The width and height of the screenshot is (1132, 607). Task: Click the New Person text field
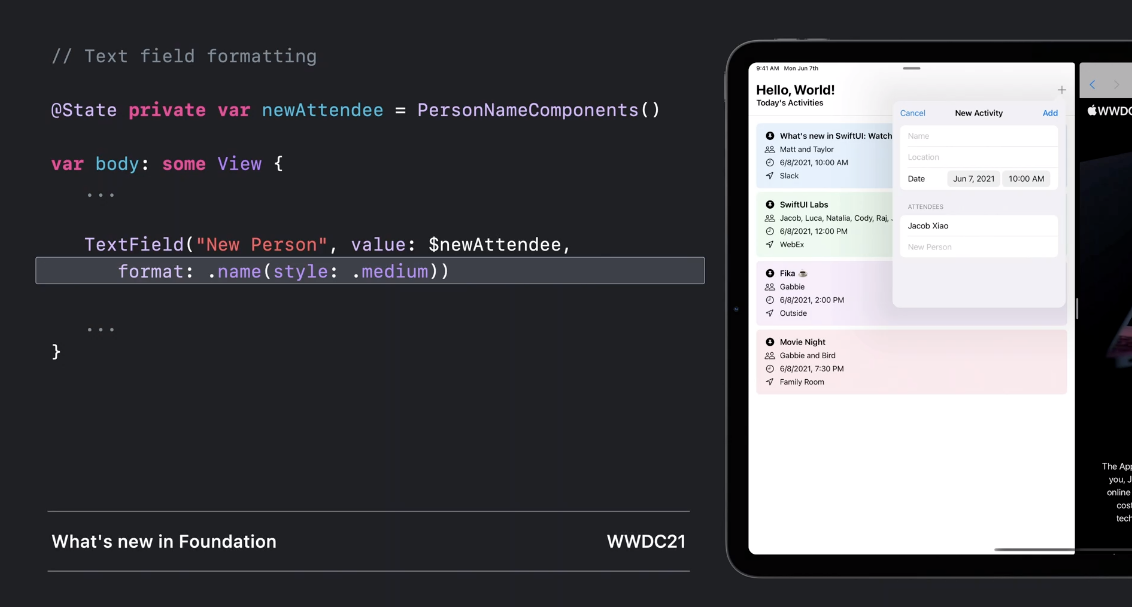(x=978, y=247)
